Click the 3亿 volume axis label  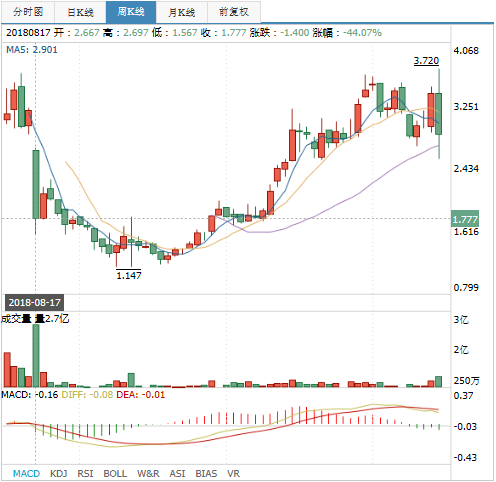coord(461,320)
